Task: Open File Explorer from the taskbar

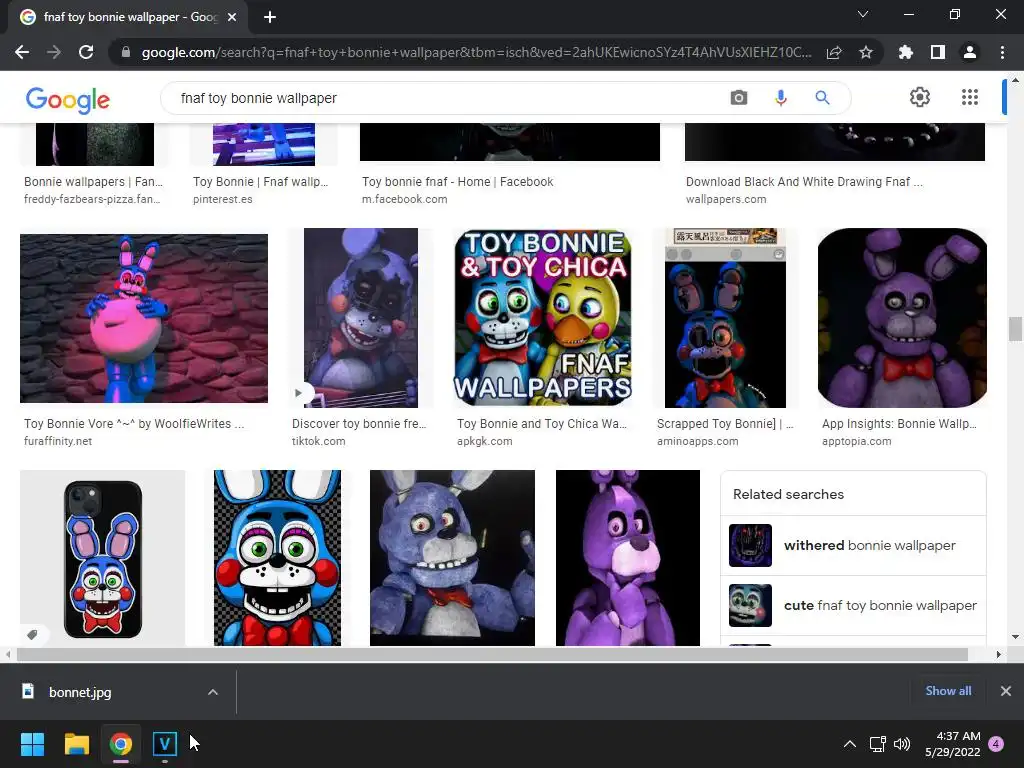Action: (76, 744)
